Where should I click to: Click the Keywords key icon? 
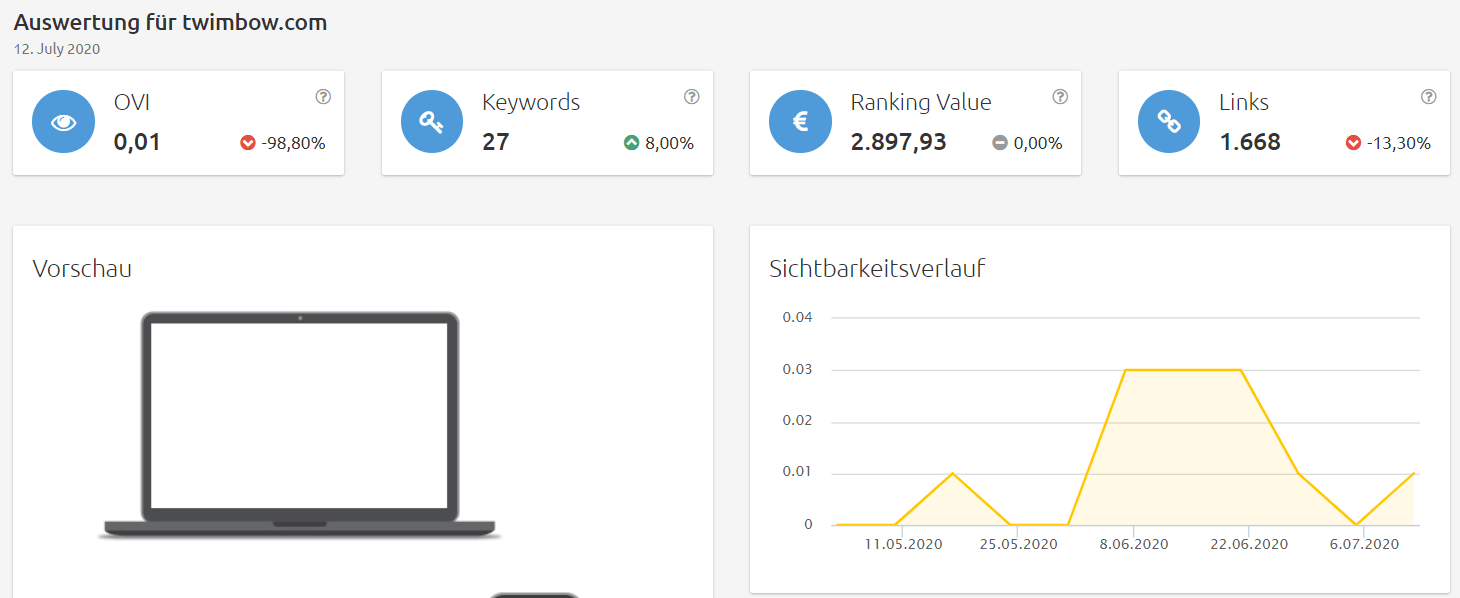pos(432,122)
